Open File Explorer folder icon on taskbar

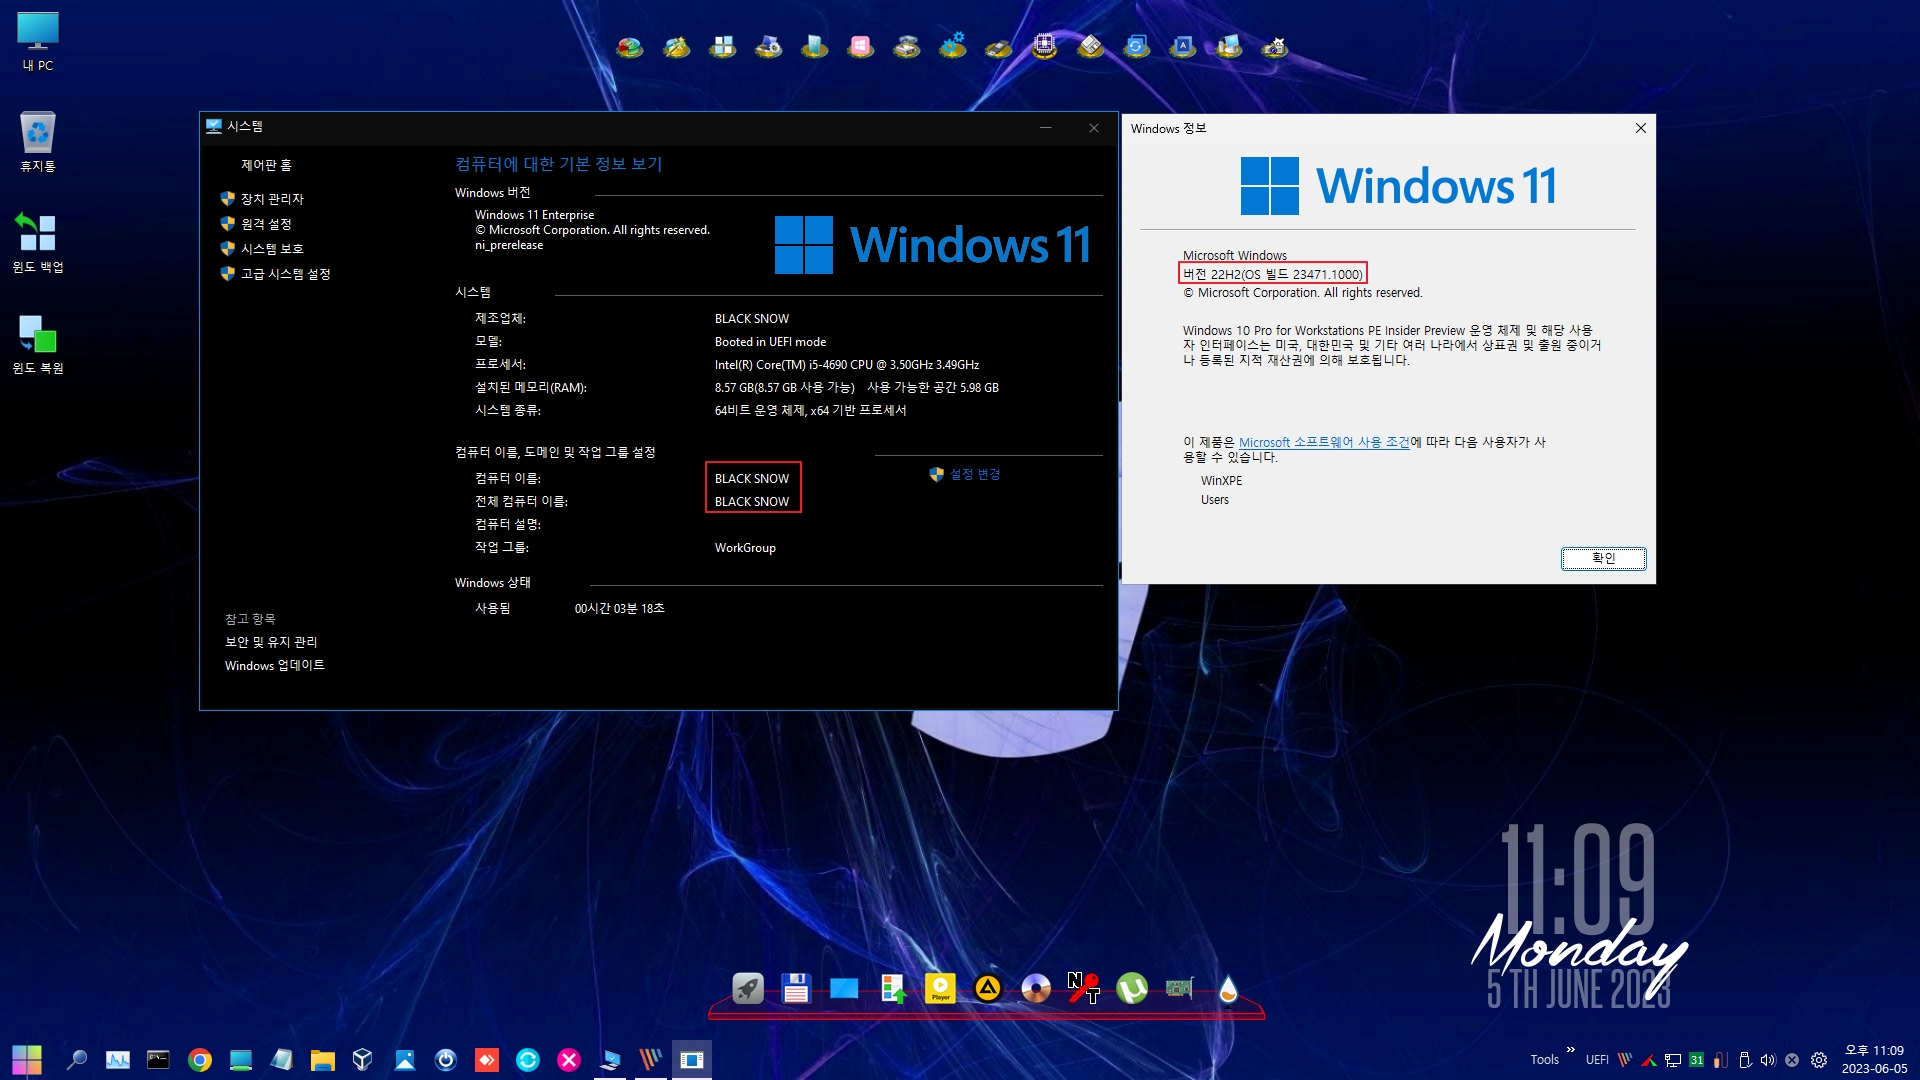point(322,1059)
